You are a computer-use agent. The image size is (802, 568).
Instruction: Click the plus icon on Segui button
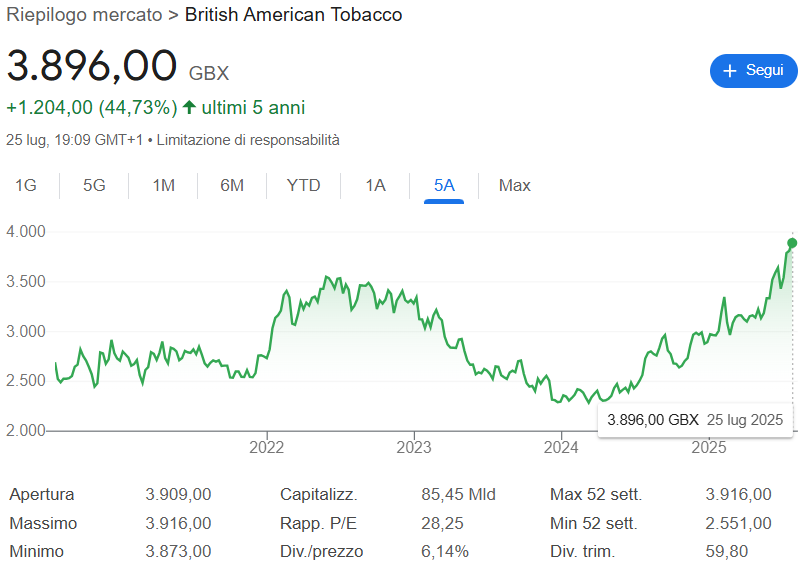tap(729, 71)
